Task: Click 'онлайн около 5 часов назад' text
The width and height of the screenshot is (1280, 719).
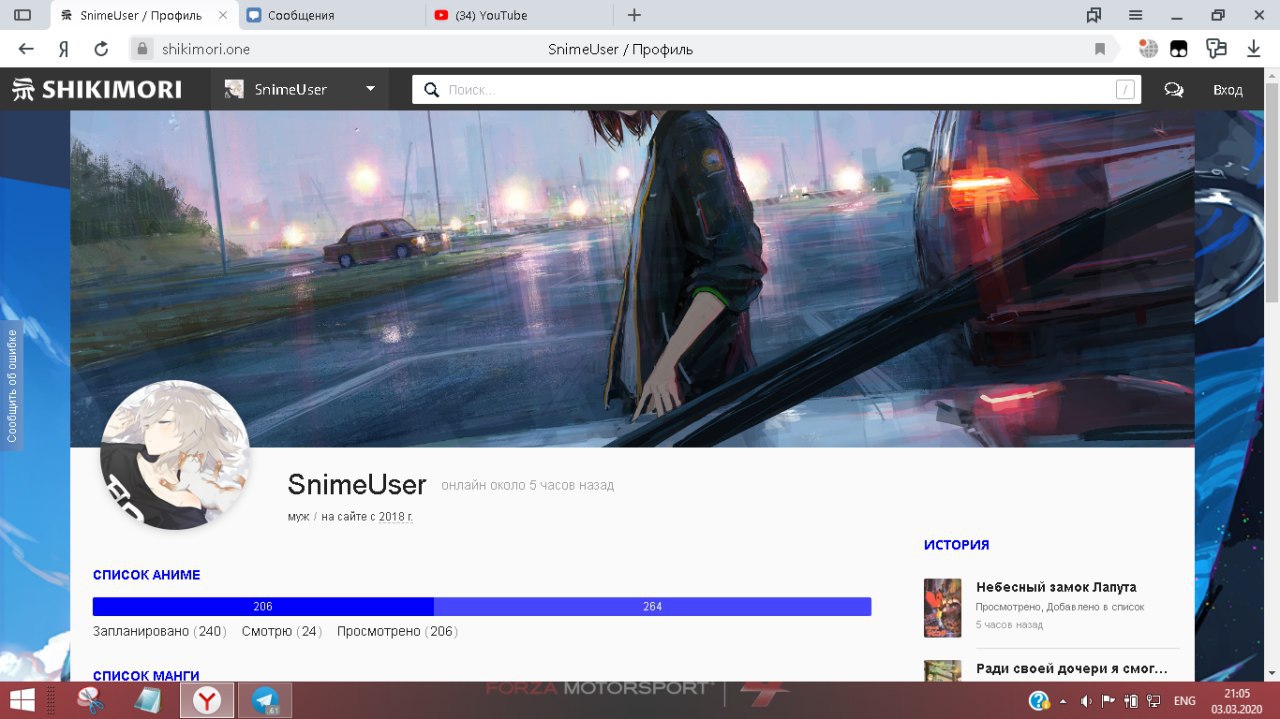Action: click(527, 486)
